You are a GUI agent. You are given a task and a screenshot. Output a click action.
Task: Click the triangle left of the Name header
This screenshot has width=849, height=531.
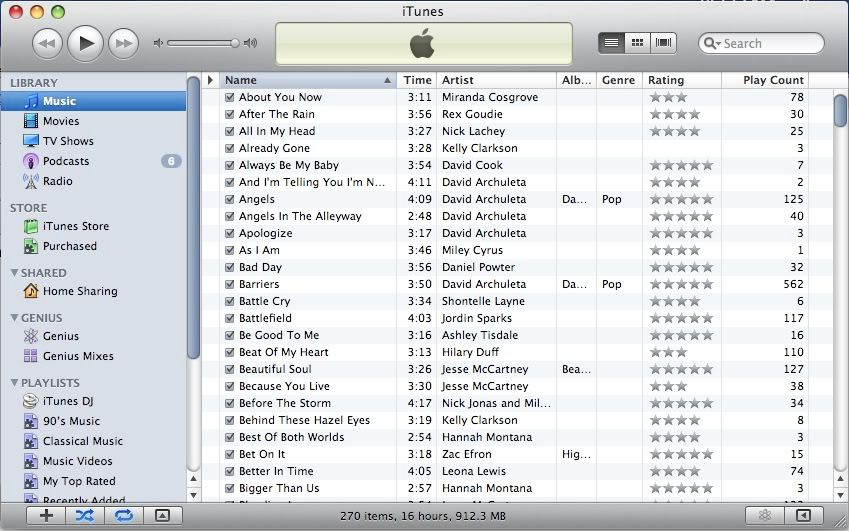[x=211, y=80]
